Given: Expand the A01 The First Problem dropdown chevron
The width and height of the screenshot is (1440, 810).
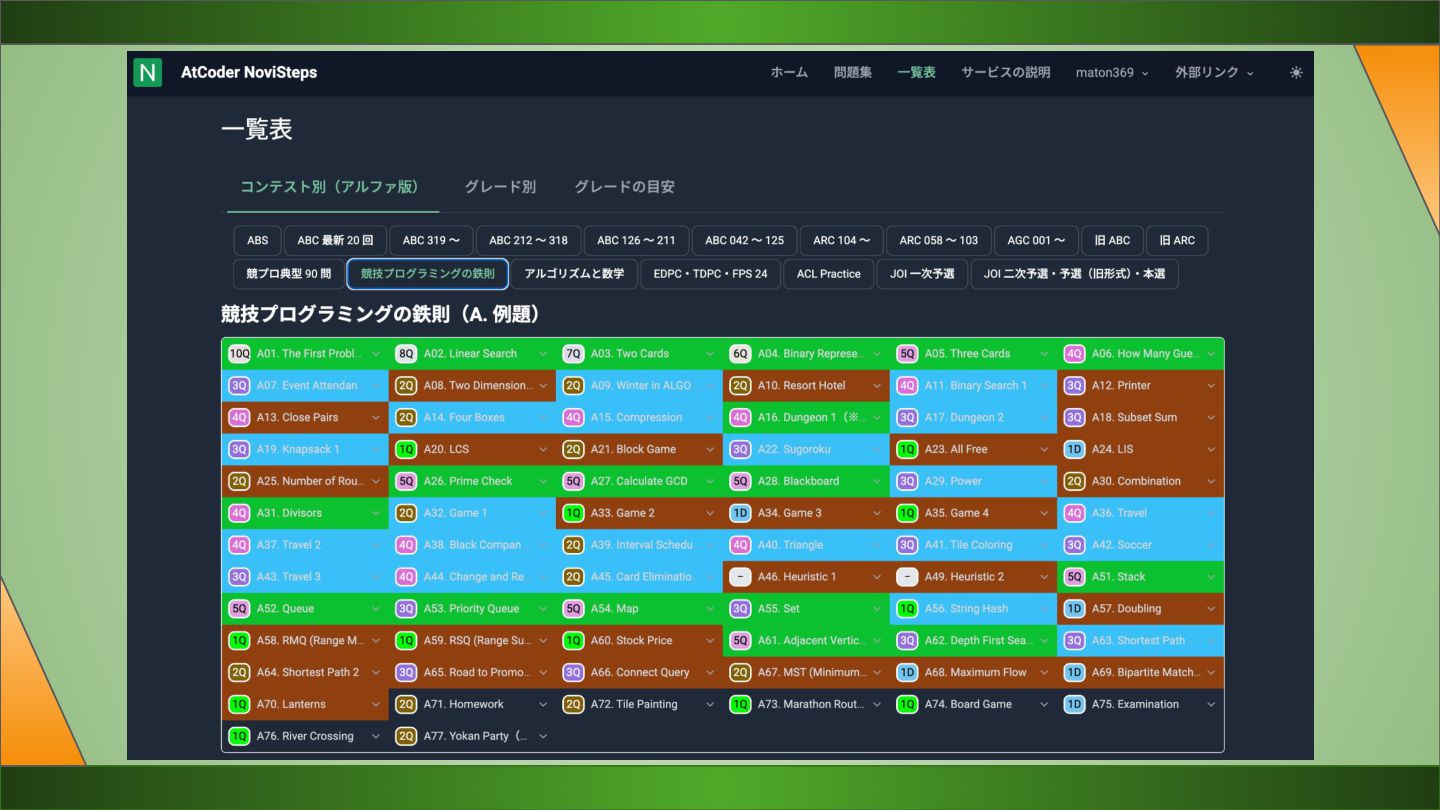Looking at the screenshot, I should click(x=376, y=354).
